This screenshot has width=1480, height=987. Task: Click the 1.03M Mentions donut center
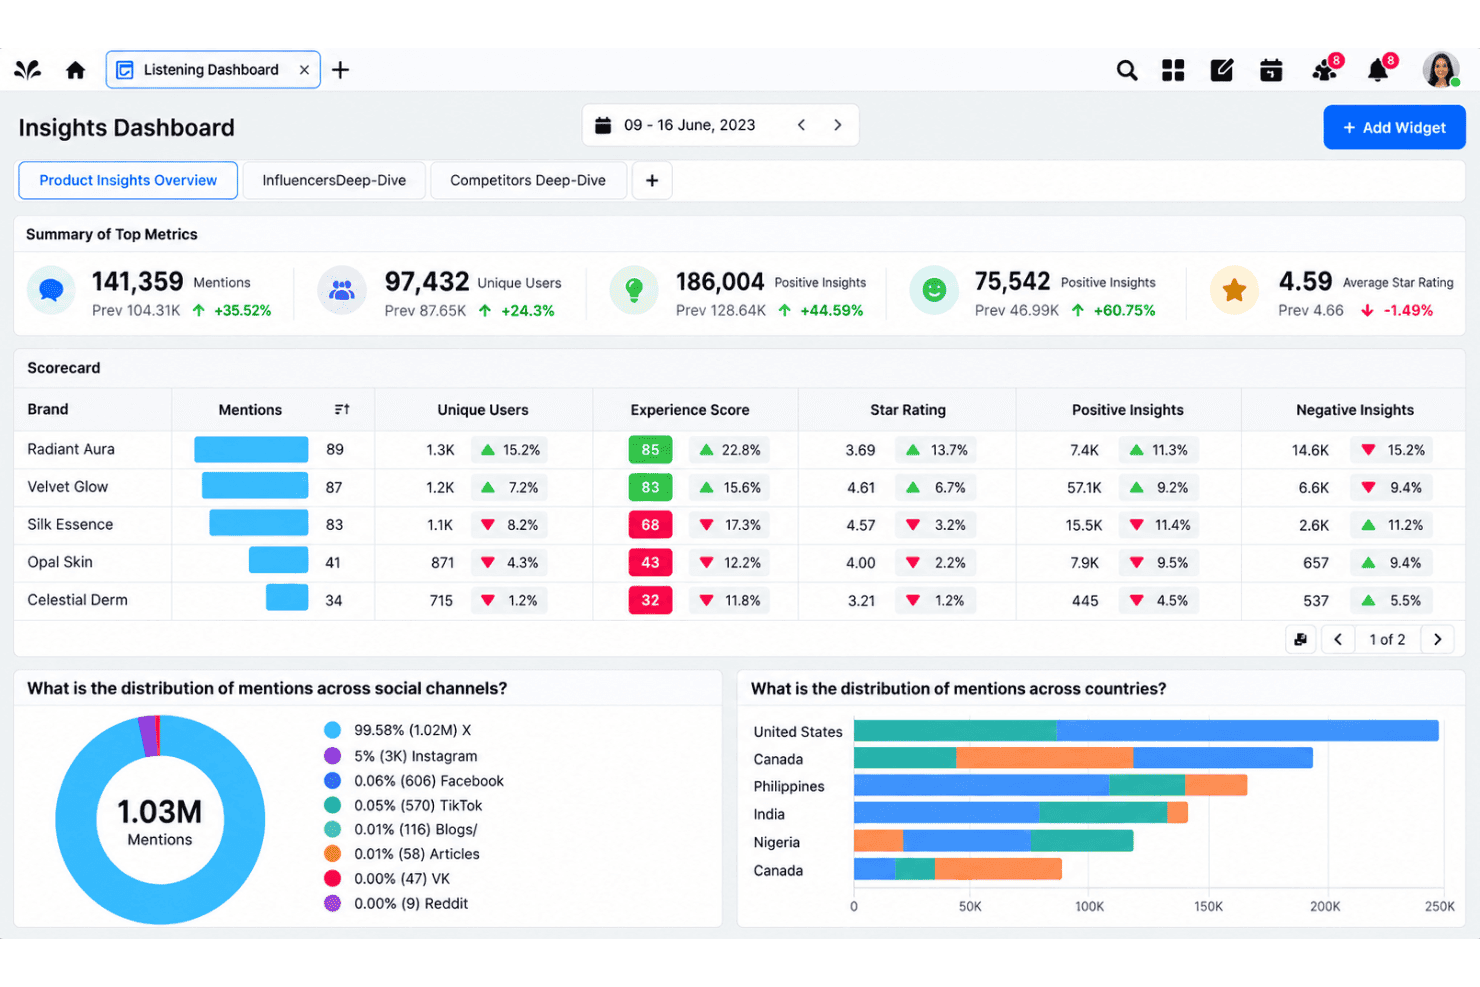point(160,822)
